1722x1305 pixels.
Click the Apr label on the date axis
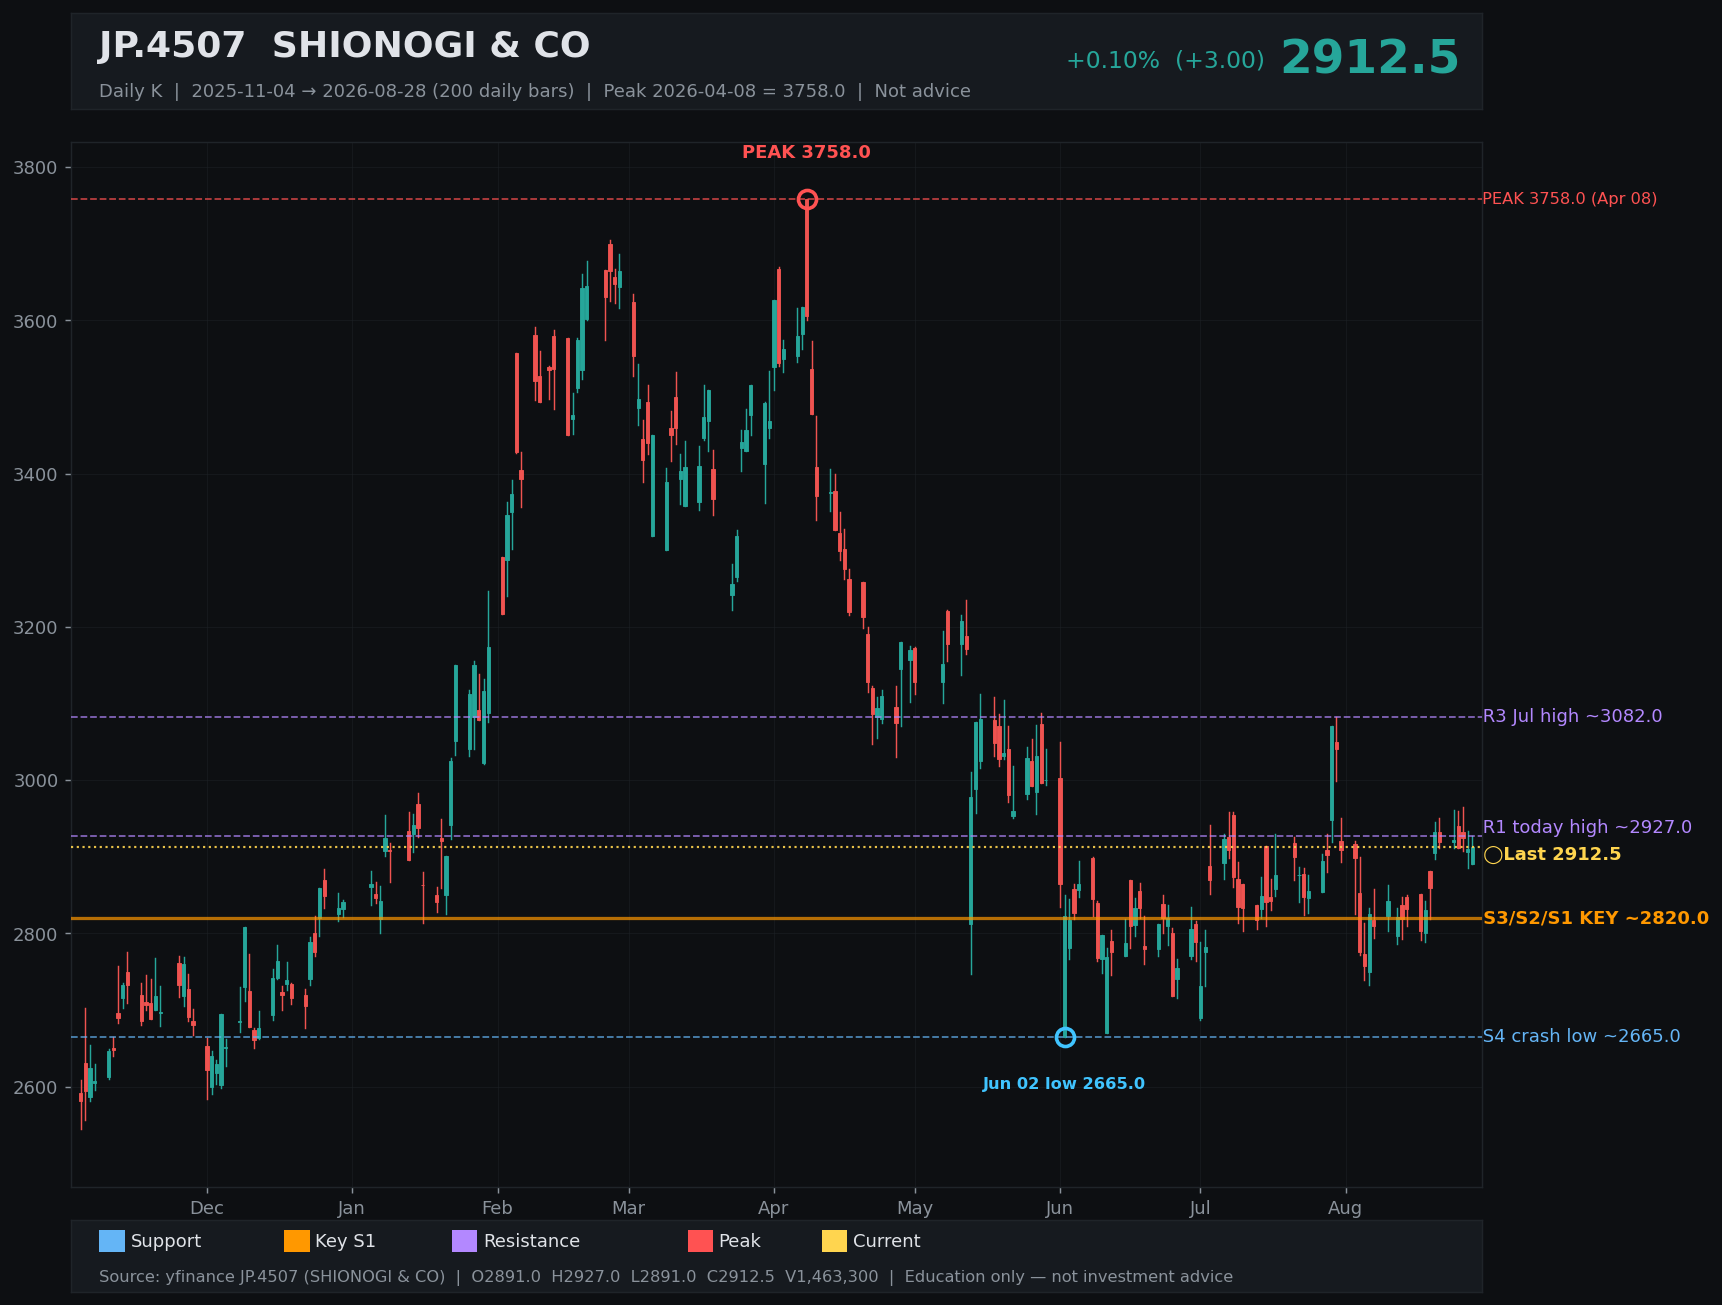pyautogui.click(x=773, y=1208)
